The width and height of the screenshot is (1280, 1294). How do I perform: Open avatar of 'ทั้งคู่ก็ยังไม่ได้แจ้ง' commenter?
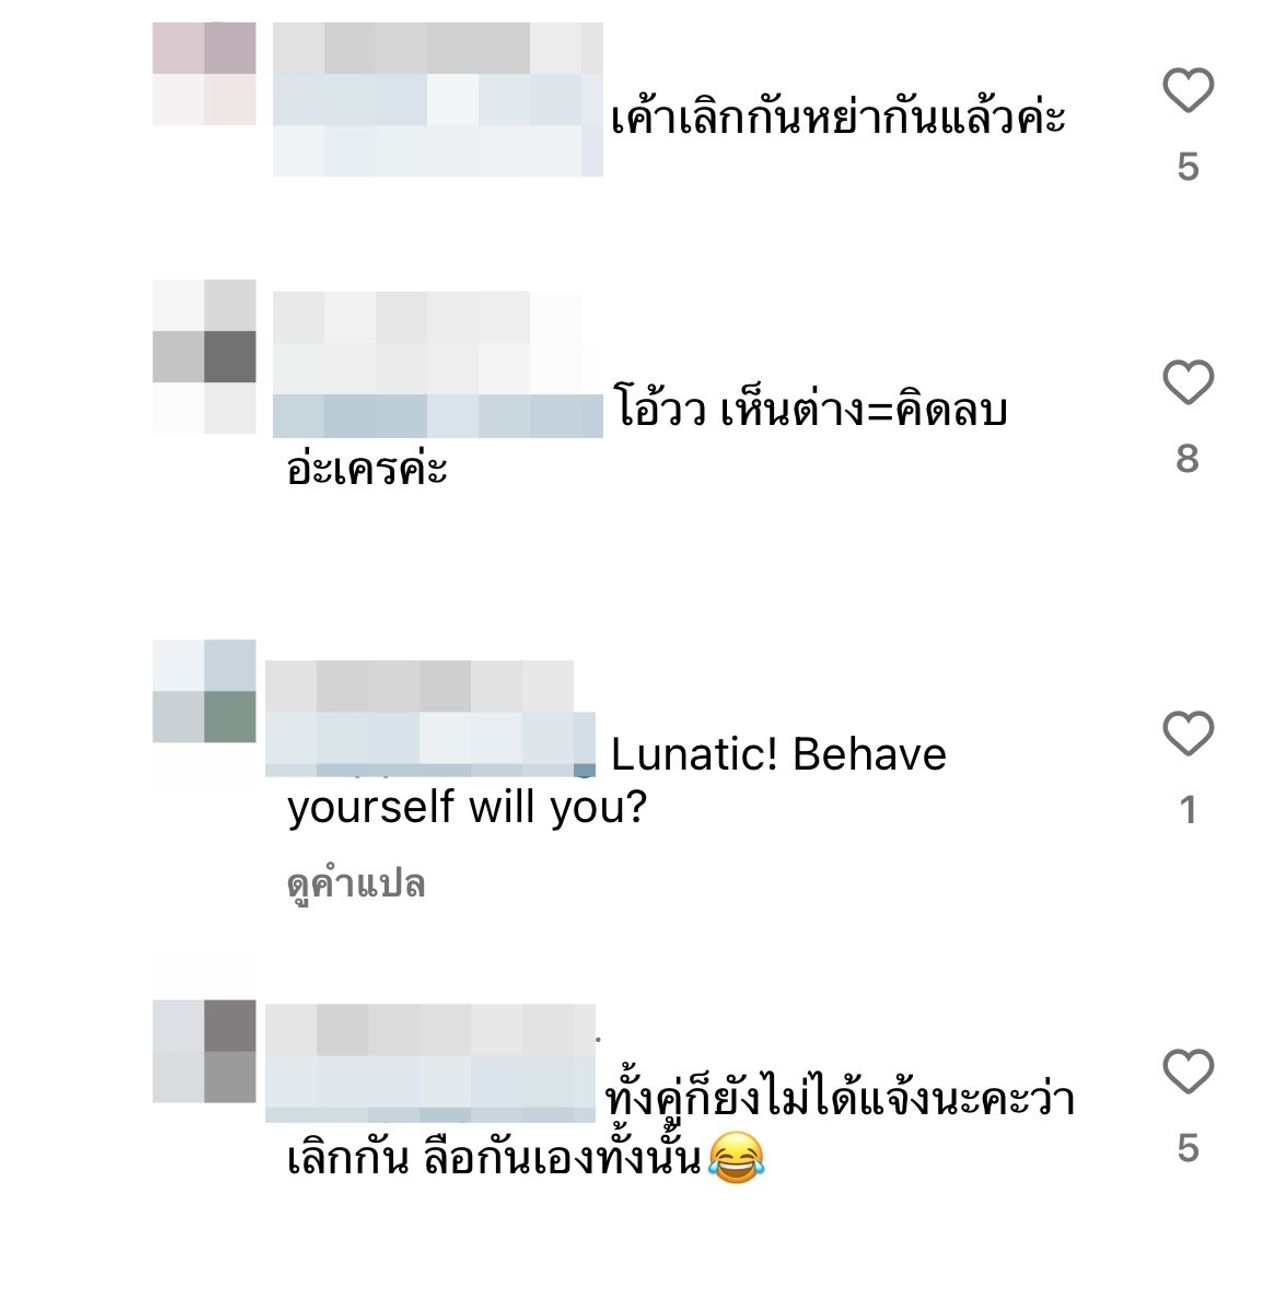(x=204, y=1051)
